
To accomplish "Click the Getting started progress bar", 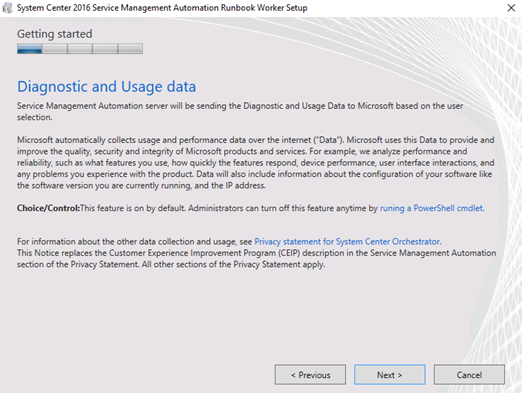I will coord(80,49).
